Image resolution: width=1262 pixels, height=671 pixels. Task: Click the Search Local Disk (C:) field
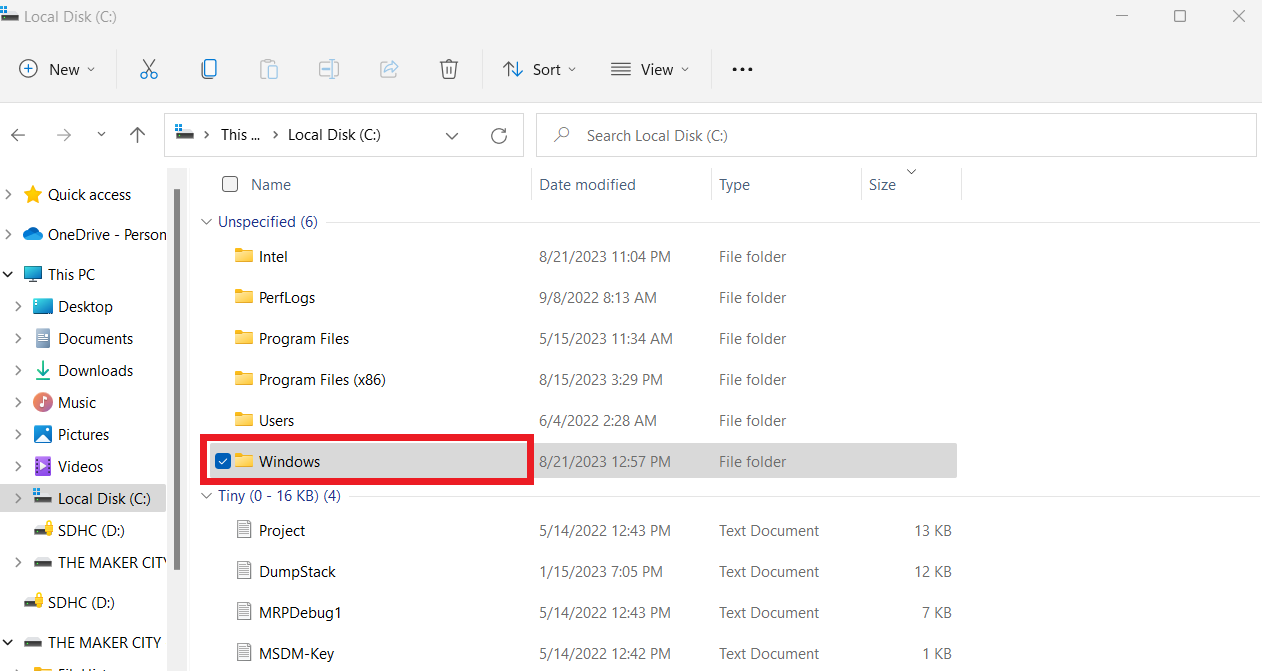[896, 135]
